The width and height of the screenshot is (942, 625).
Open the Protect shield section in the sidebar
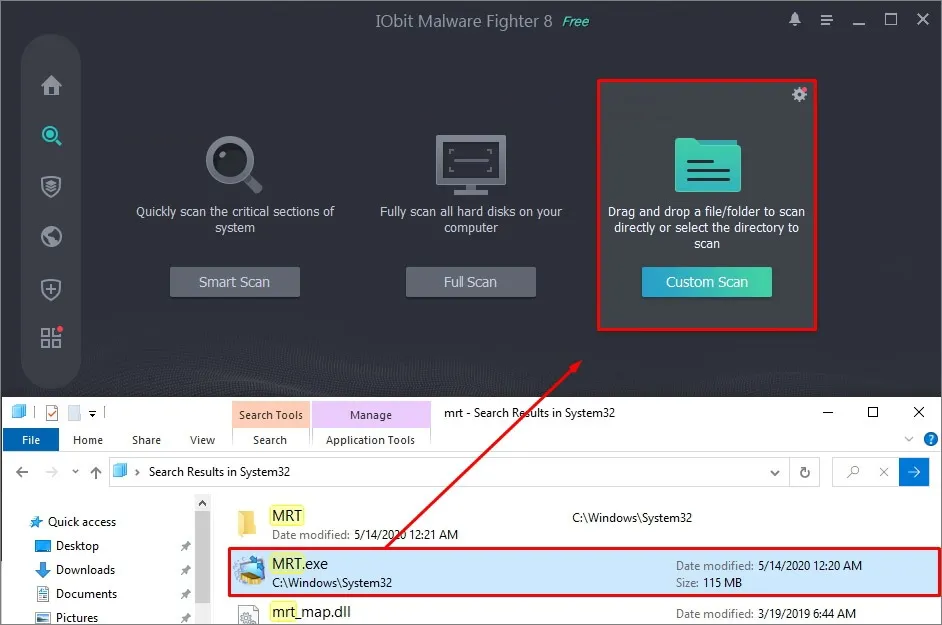50,187
